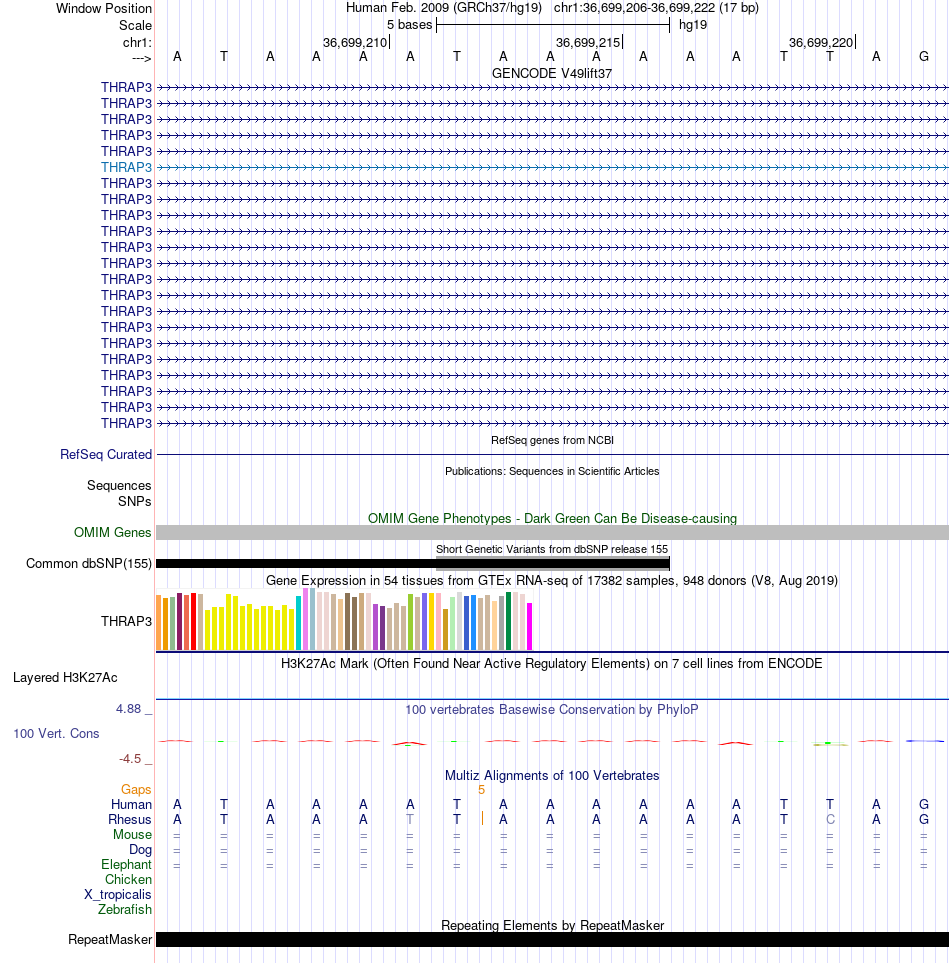950x963 pixels.
Task: Click the SNPs subtrack label
Action: pyautogui.click(x=134, y=502)
